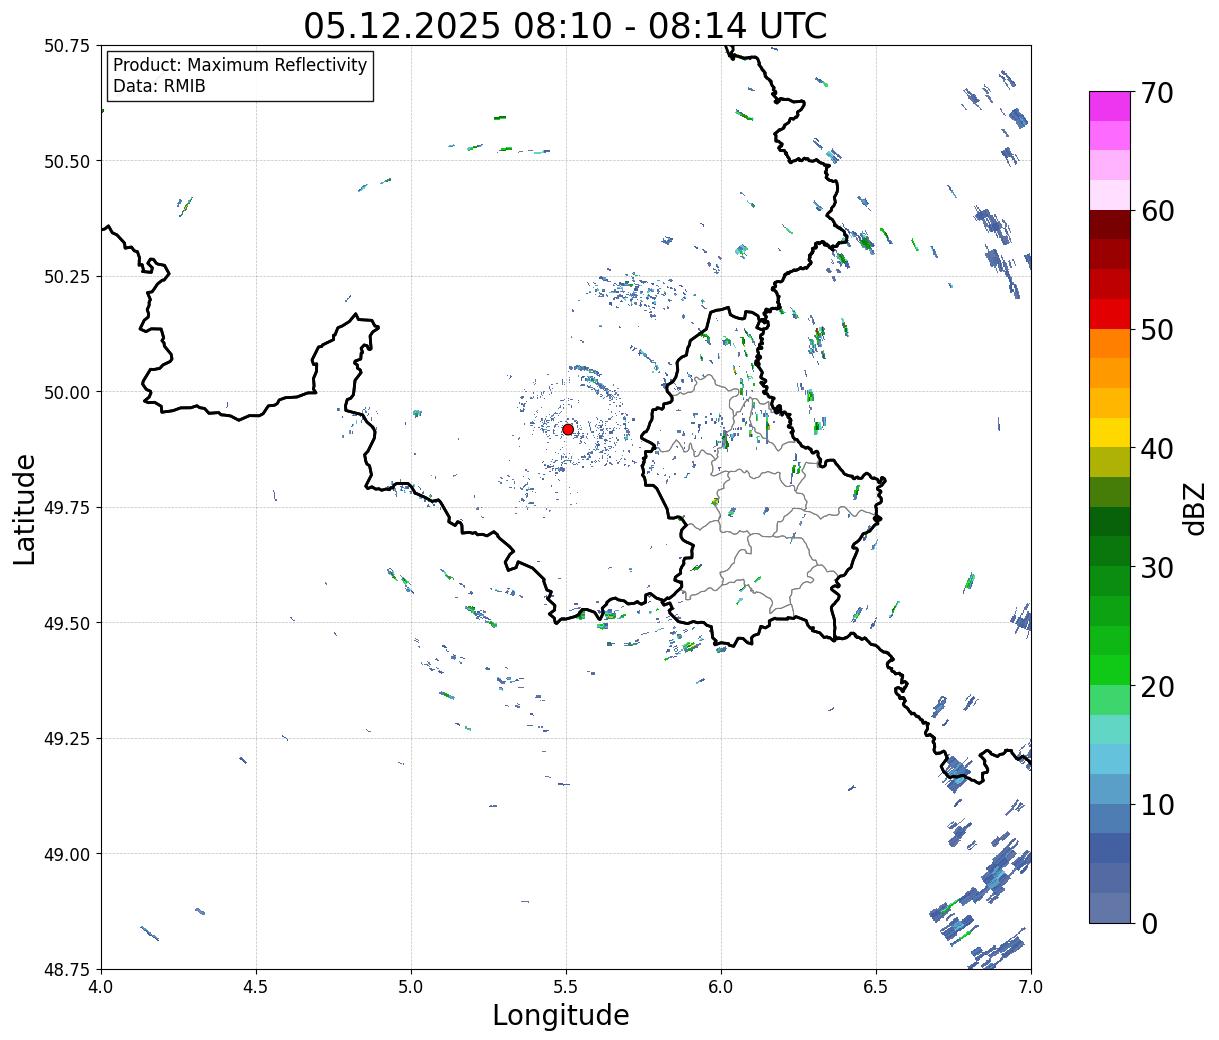Click the plot title showing 05.12.2025 time
1219x1040 pixels.
(565, 26)
